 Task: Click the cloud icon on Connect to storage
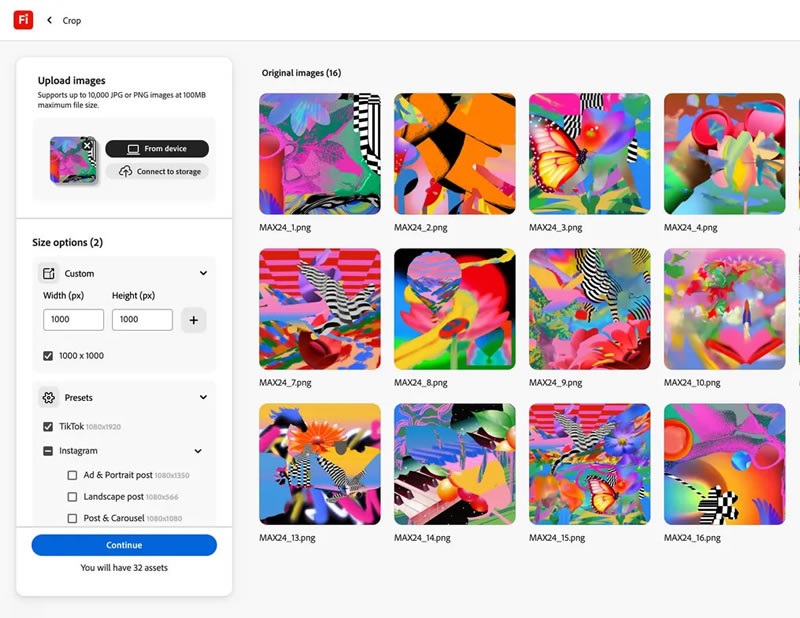[125, 172]
